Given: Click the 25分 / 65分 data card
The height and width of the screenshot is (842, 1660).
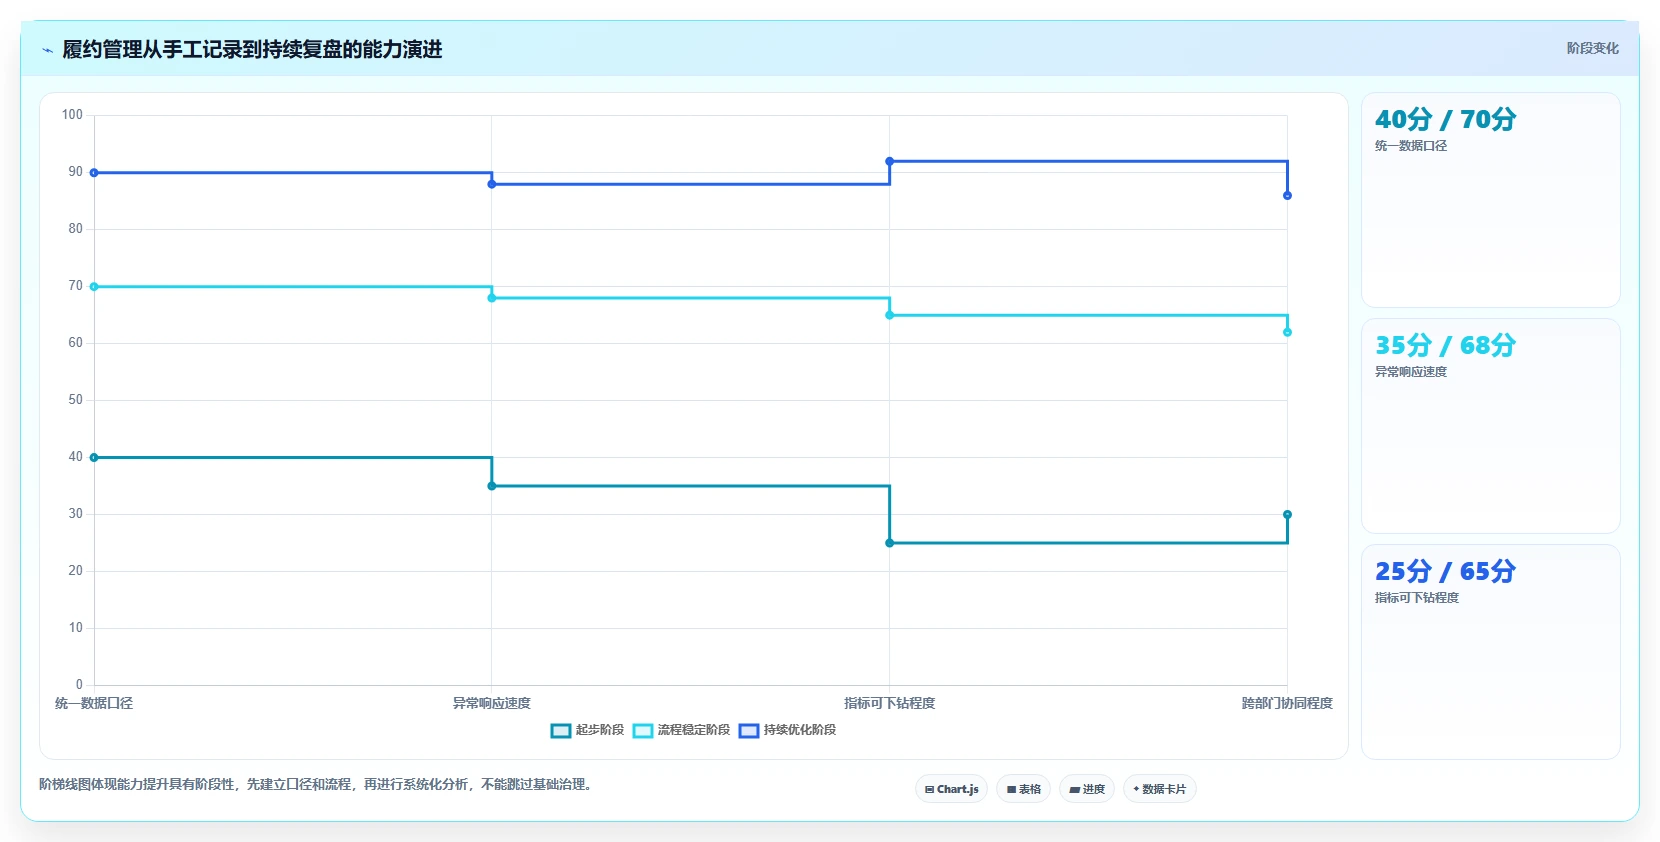Looking at the screenshot, I should [1490, 652].
